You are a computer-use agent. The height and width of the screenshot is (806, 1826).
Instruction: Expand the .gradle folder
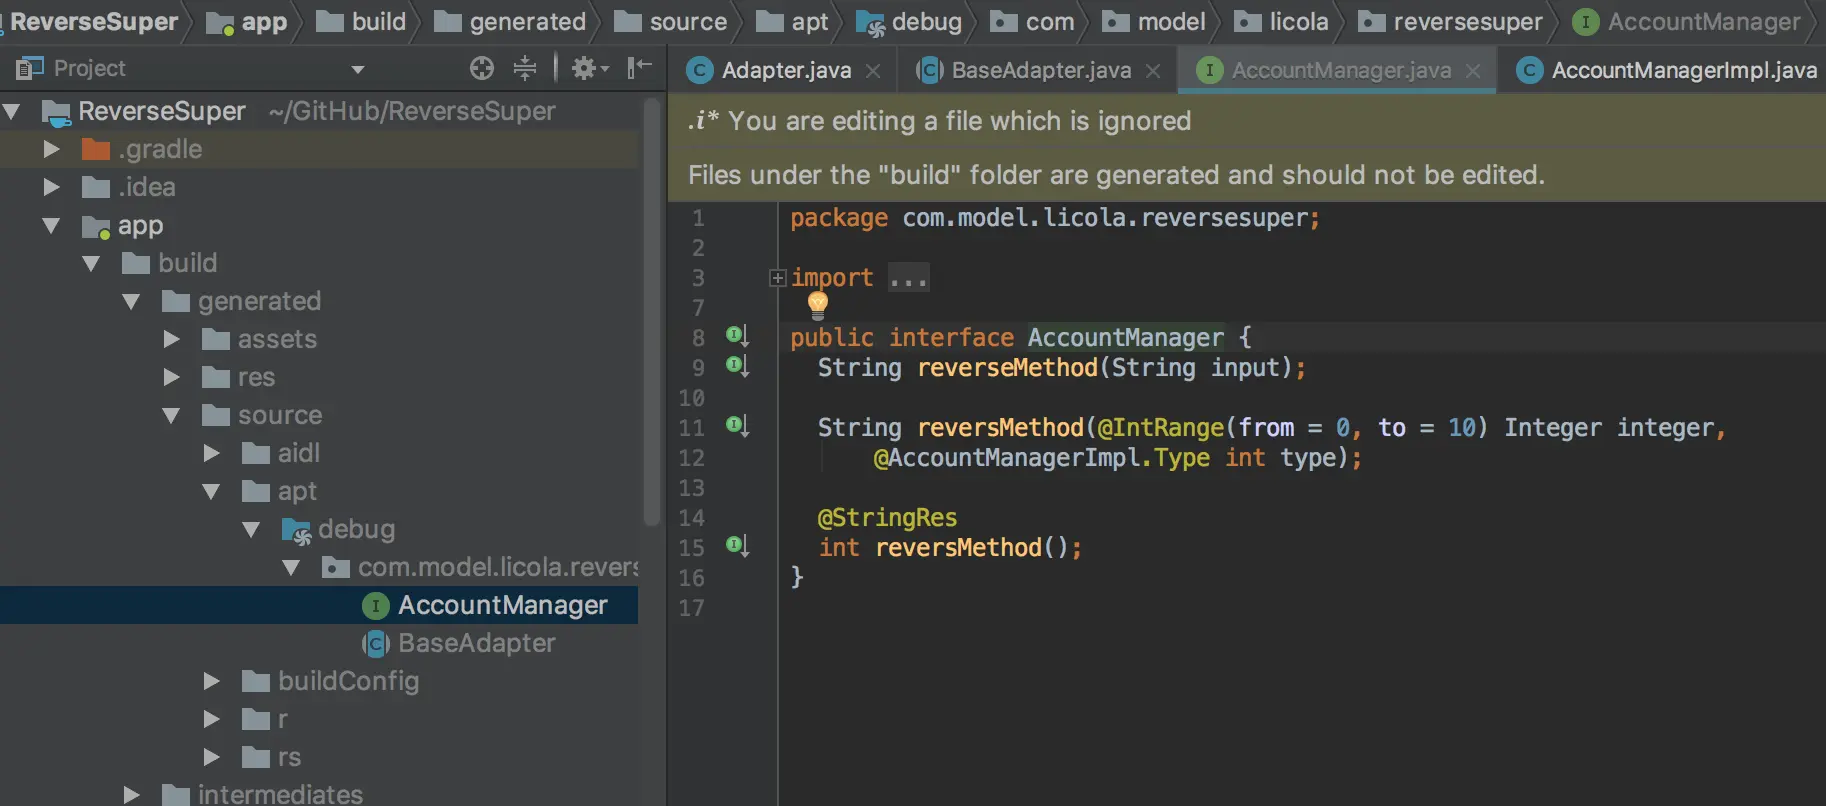[52, 149]
